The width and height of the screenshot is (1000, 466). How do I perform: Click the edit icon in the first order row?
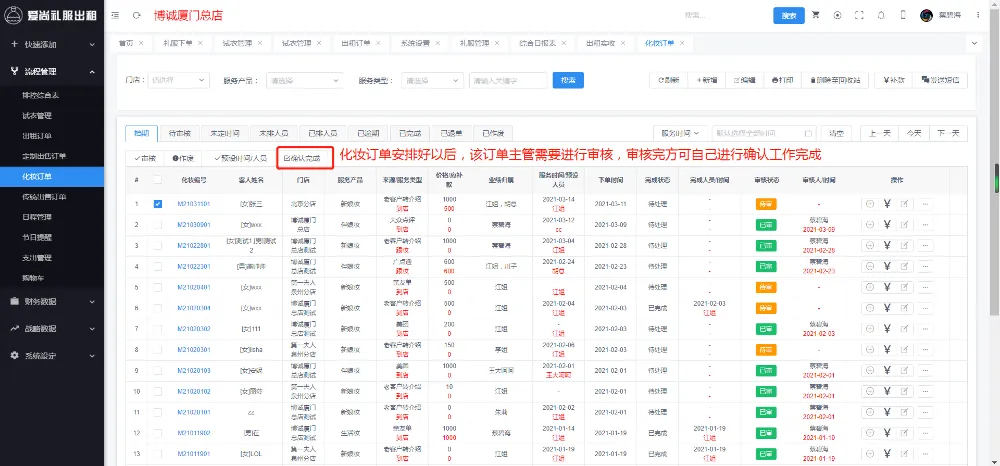(x=905, y=203)
